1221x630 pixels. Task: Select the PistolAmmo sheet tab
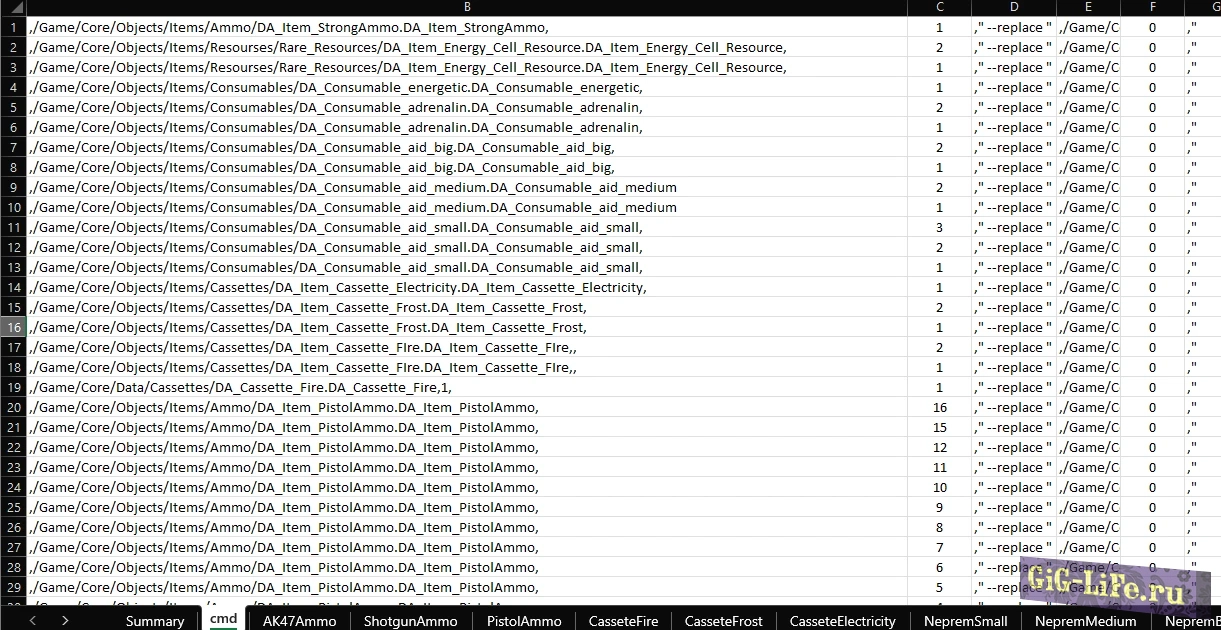click(524, 621)
